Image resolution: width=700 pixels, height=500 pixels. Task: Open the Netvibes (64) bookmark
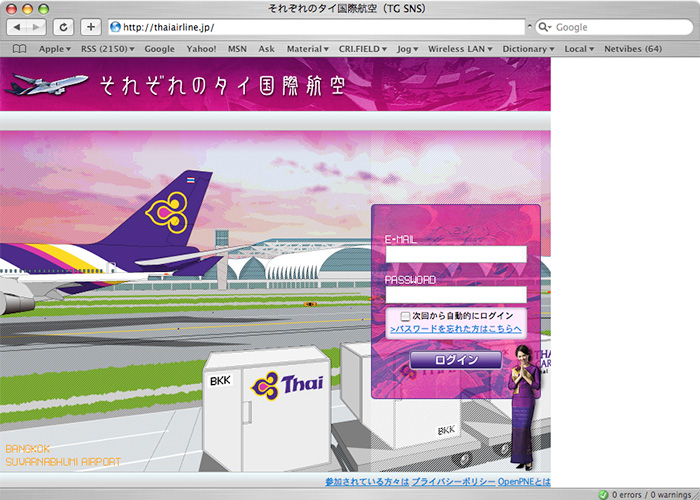pyautogui.click(x=633, y=49)
